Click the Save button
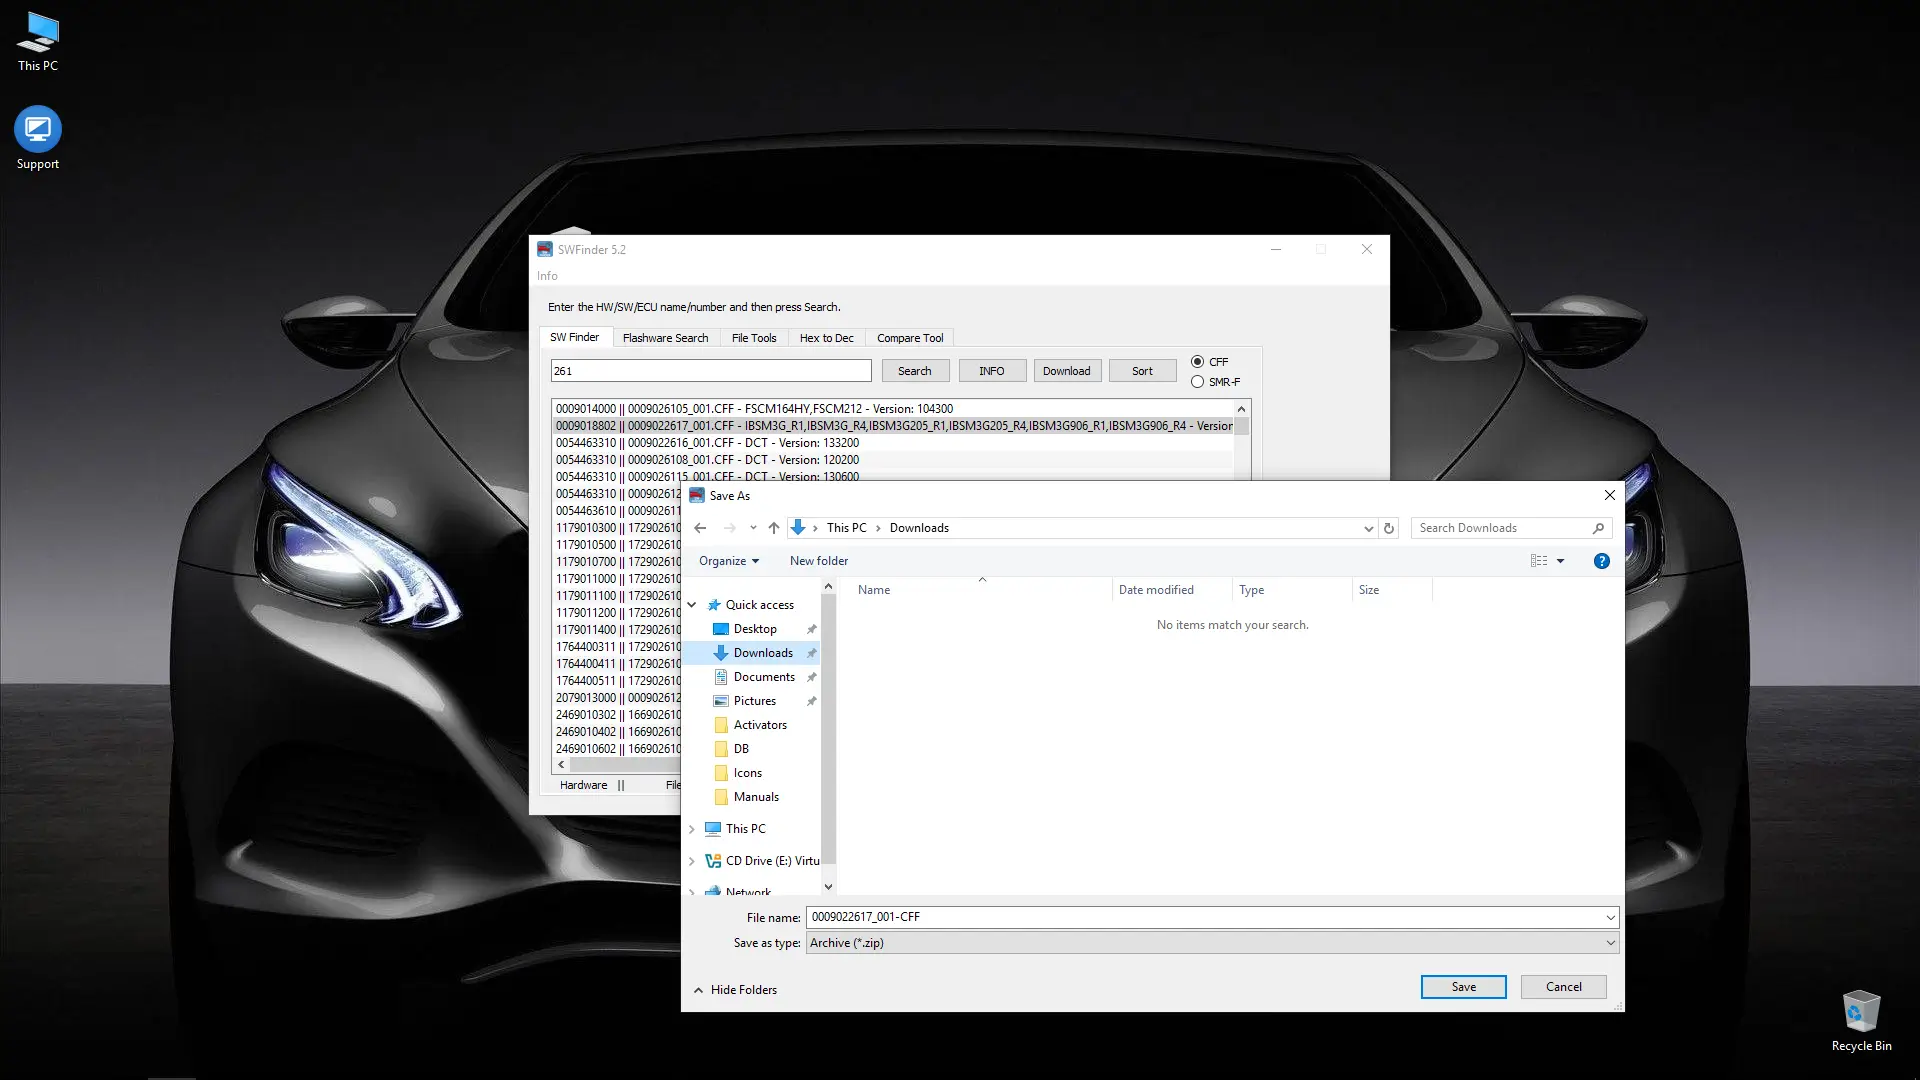 pos(1463,987)
